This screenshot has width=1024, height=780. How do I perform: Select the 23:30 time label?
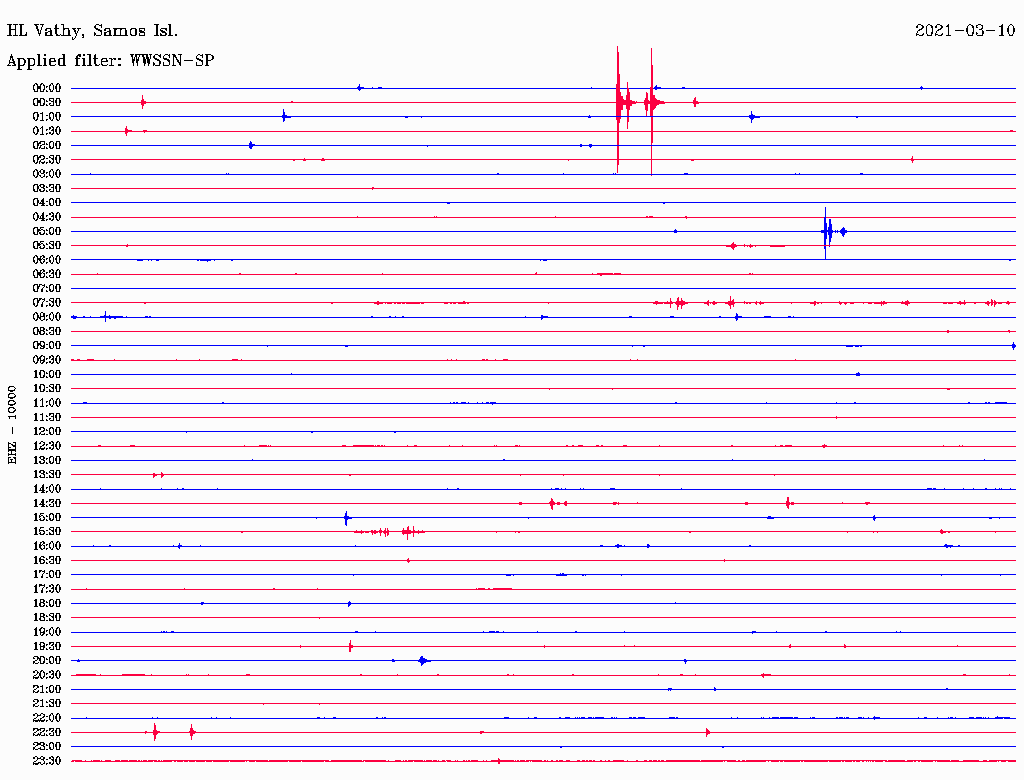click(47, 761)
